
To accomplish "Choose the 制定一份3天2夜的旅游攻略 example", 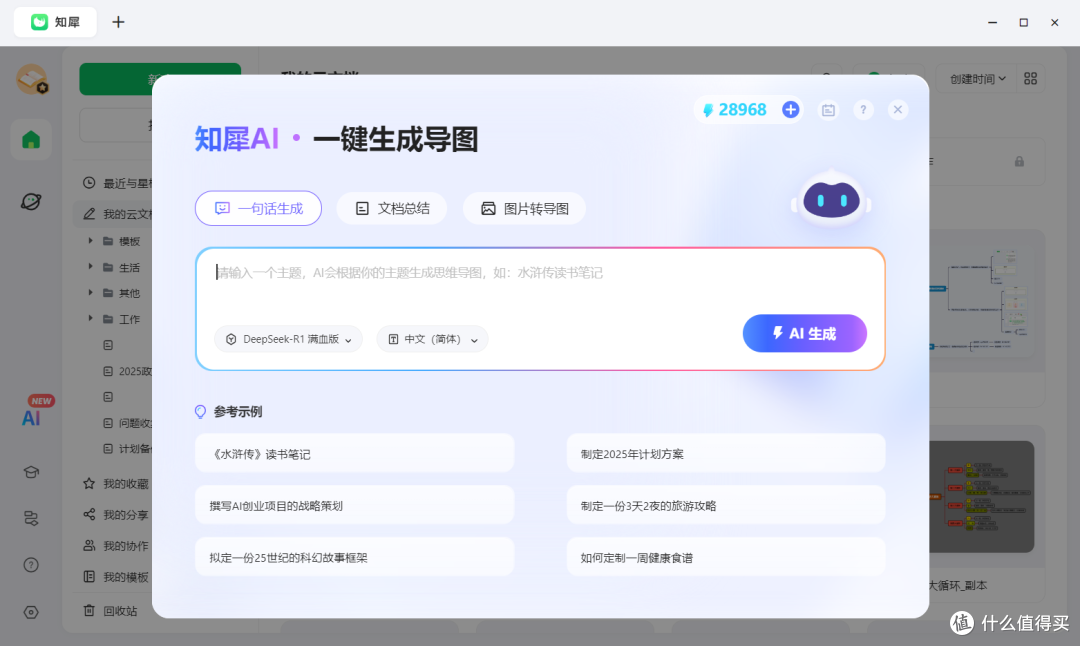I will coord(726,506).
